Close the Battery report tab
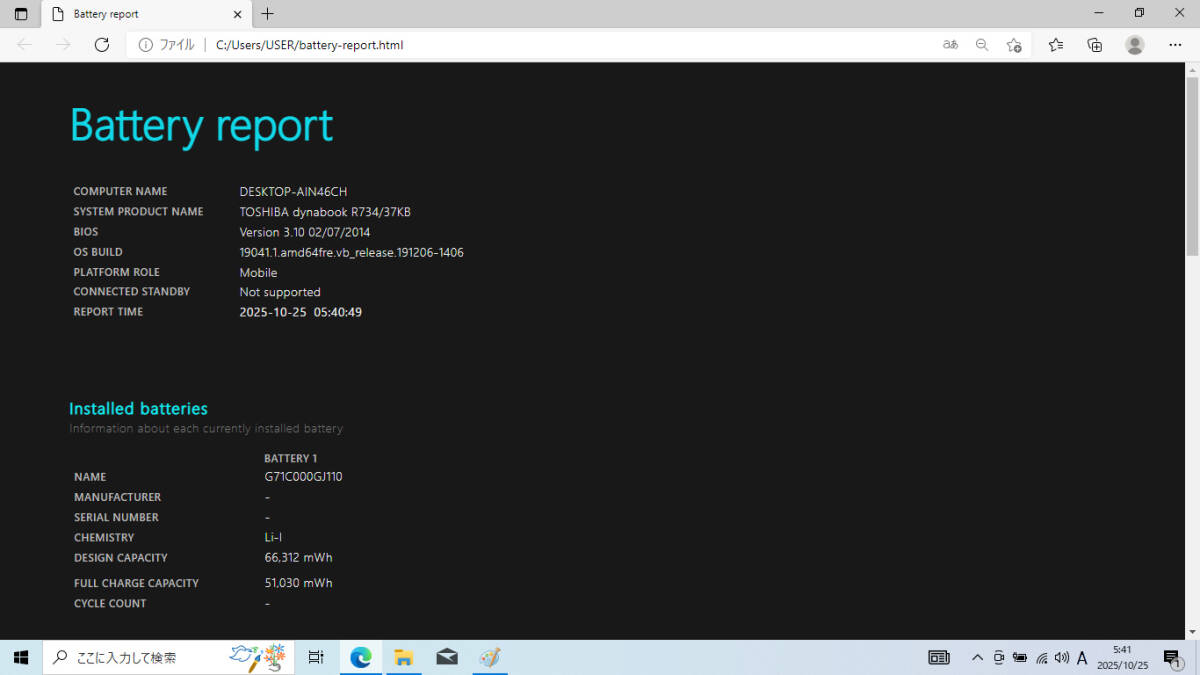The width and height of the screenshot is (1200, 675). pyautogui.click(x=238, y=14)
